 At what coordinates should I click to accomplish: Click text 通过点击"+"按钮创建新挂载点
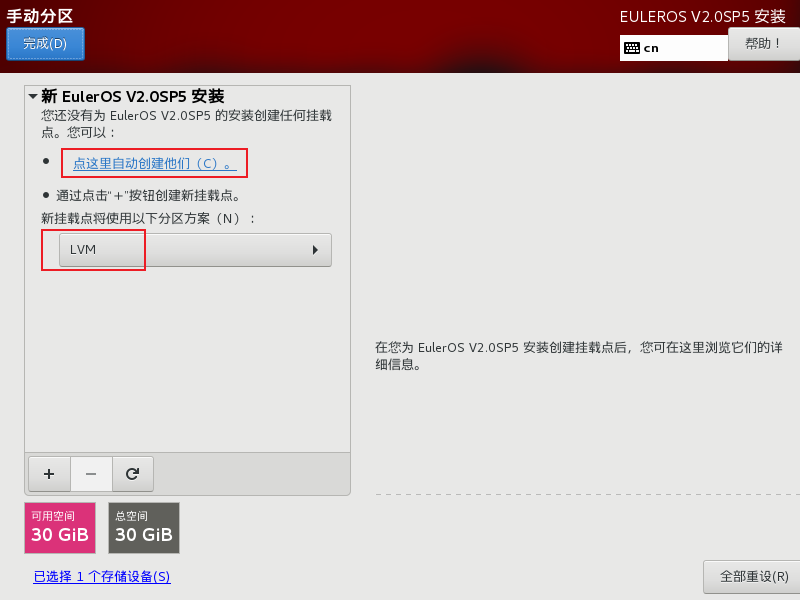coord(148,195)
